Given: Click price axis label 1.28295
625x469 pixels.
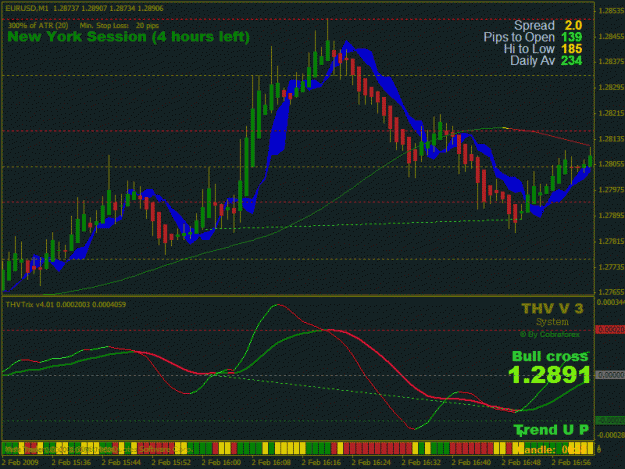Looking at the screenshot, I should (611, 87).
